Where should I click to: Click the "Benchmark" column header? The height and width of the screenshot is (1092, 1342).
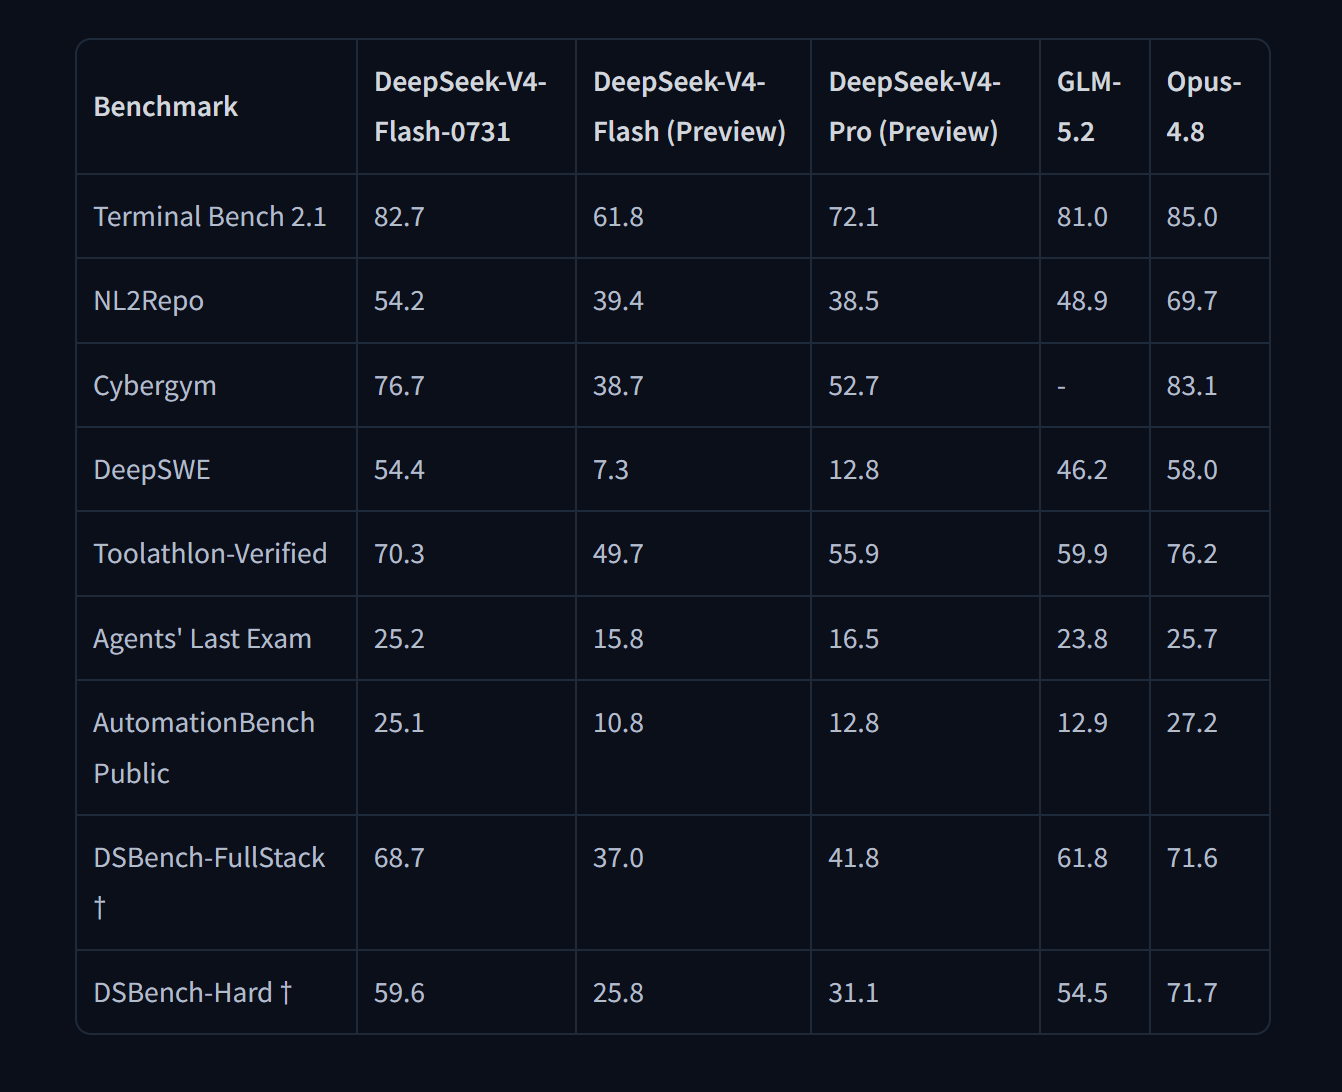tap(166, 107)
